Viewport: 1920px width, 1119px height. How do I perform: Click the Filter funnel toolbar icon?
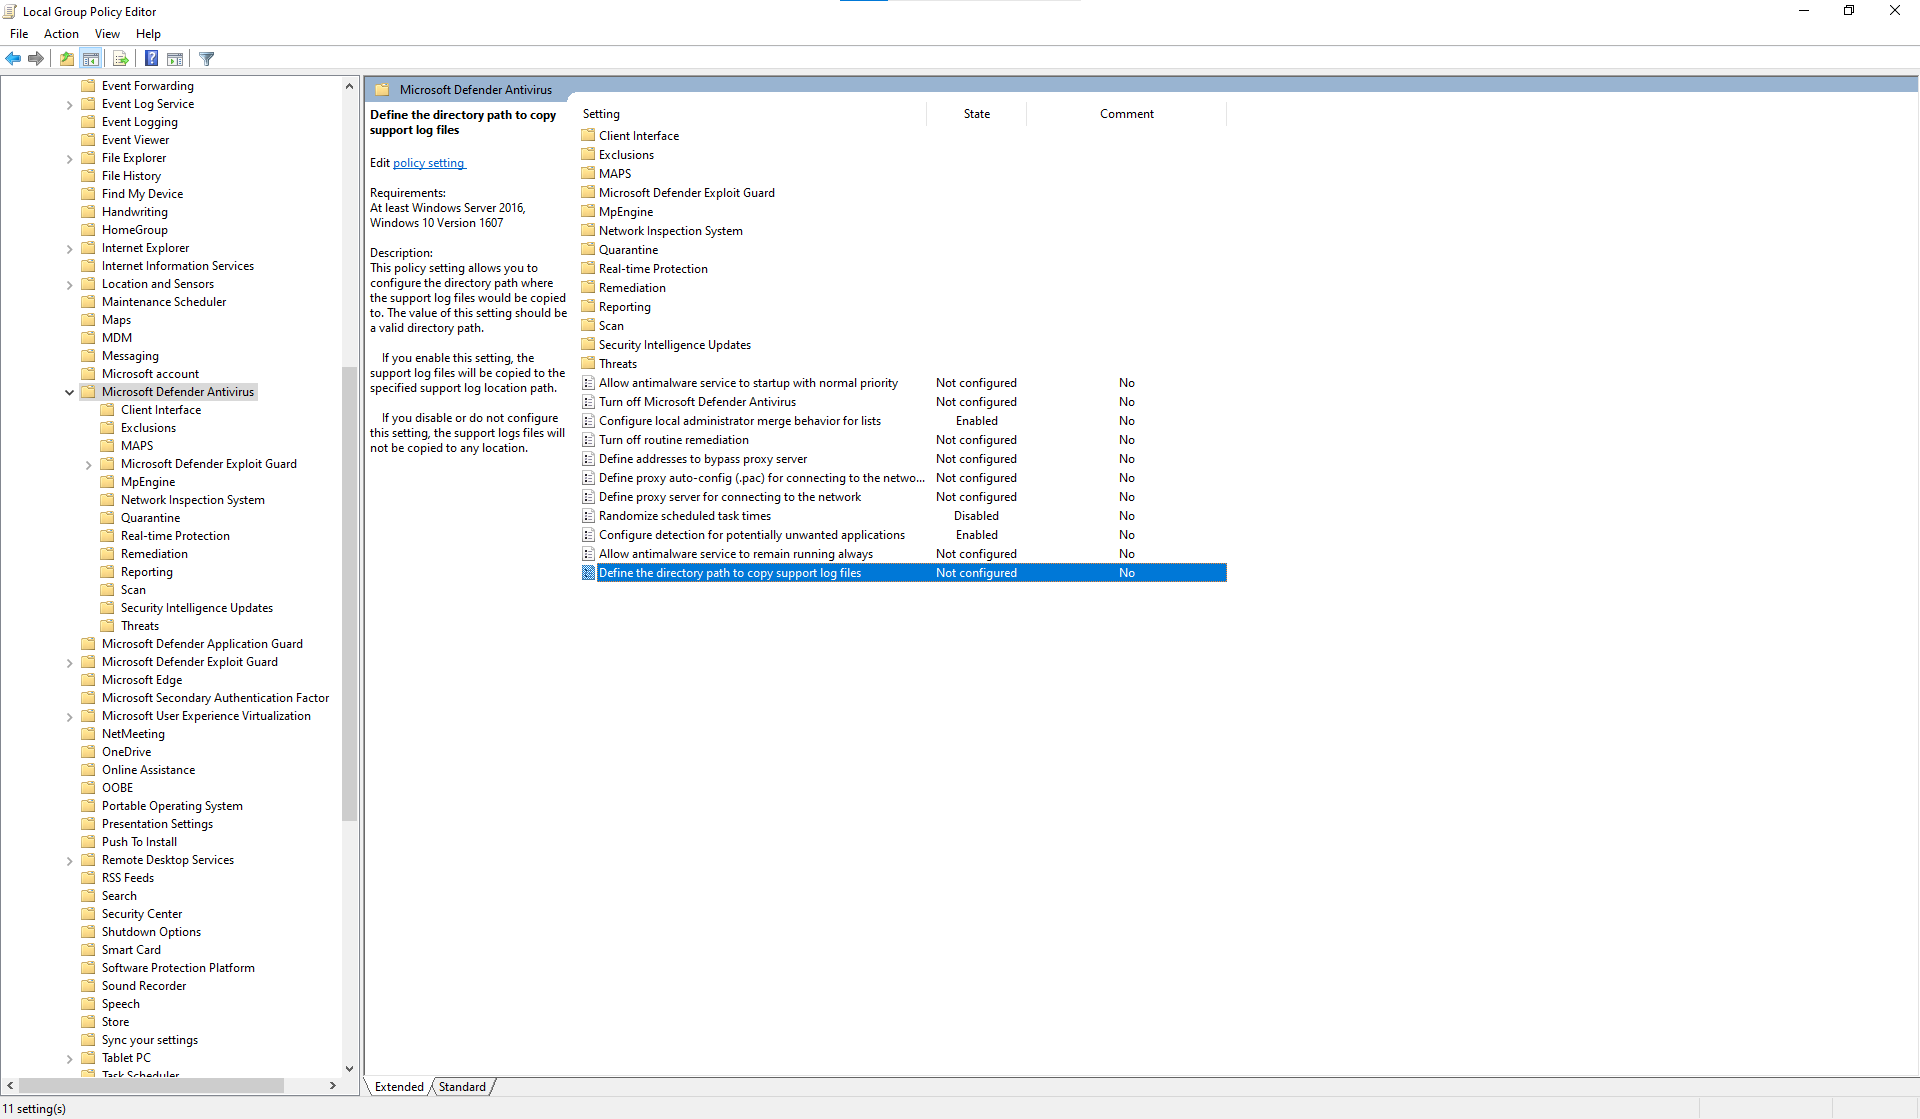[x=207, y=59]
